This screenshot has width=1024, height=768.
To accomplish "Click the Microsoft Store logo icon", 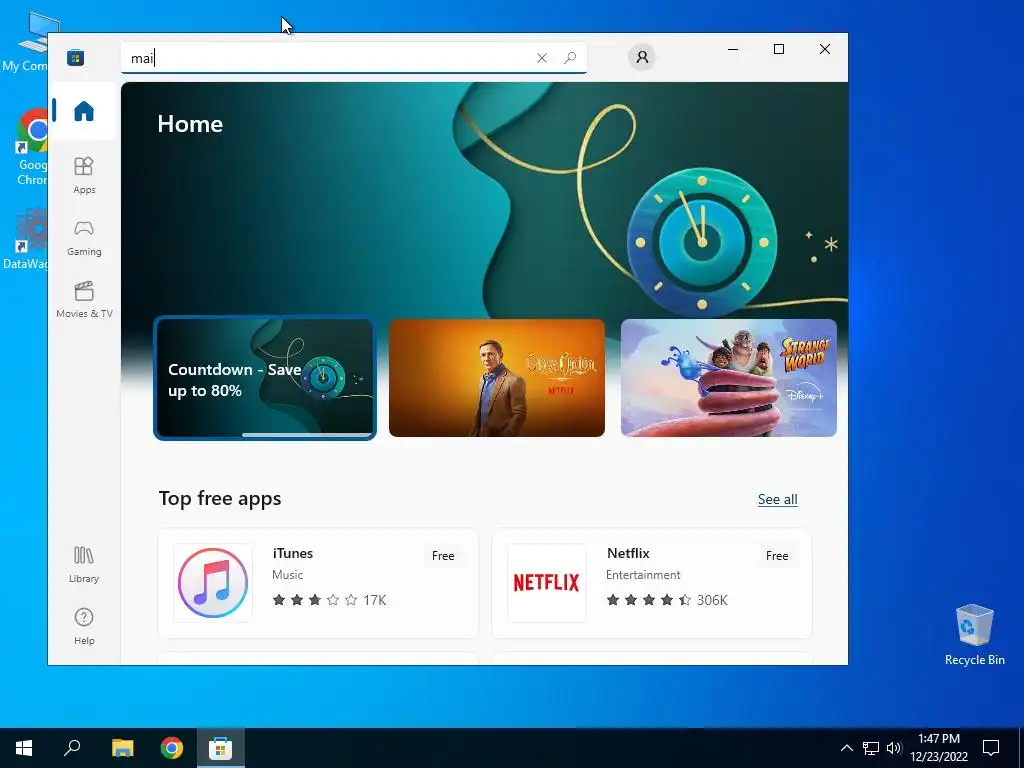I will coord(76,57).
